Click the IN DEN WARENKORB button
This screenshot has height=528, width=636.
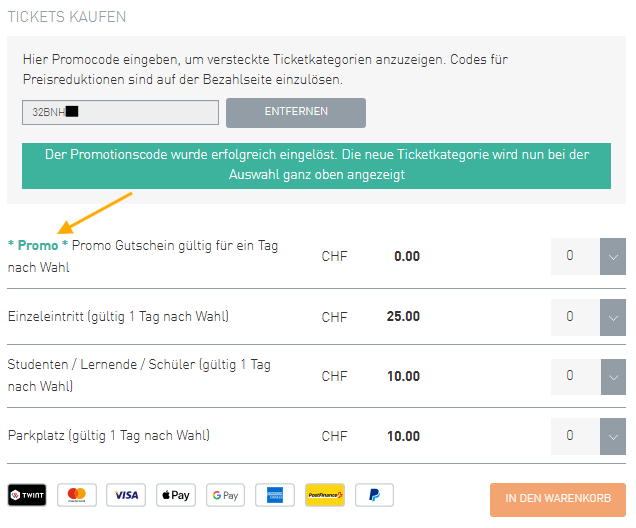tap(557, 499)
